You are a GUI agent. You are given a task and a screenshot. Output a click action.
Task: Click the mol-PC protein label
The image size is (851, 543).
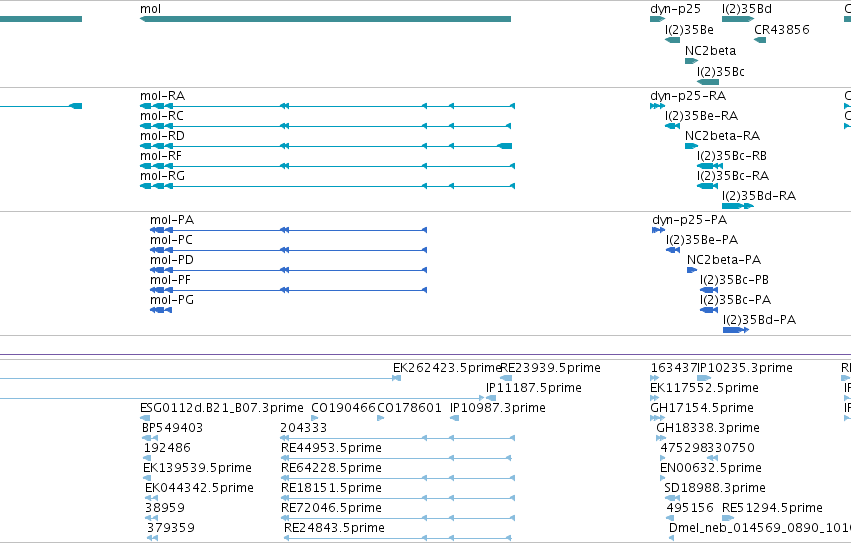[172, 240]
